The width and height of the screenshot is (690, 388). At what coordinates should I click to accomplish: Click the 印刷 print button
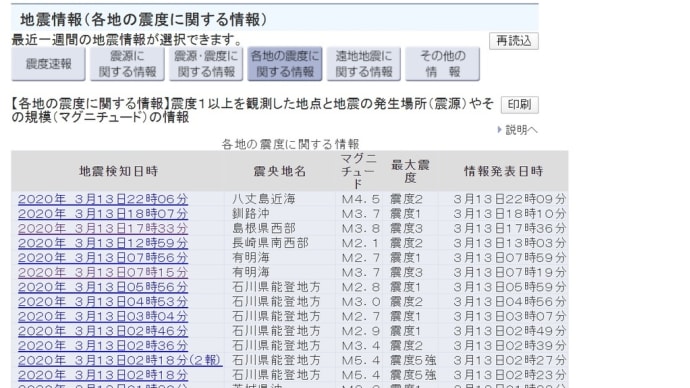(519, 105)
